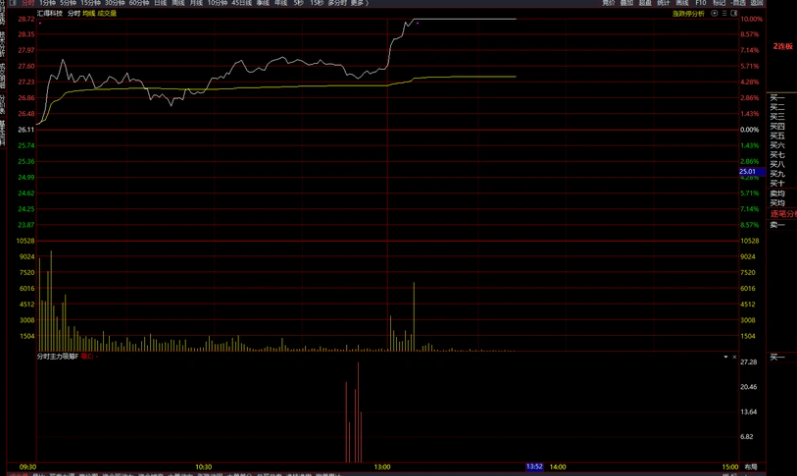The height and width of the screenshot is (476, 797).
Task: Click the 13:52 time marker on the axis
Action: pos(534,466)
